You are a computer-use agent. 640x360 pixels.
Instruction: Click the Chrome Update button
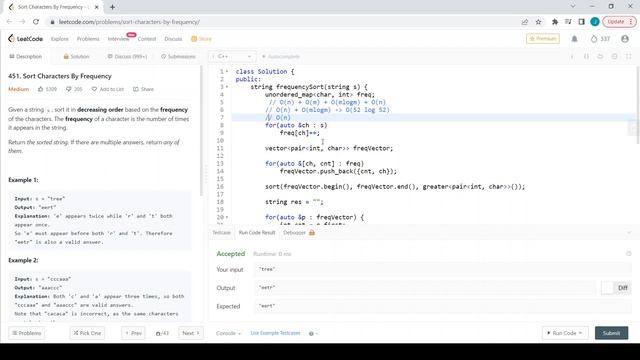tap(619, 22)
